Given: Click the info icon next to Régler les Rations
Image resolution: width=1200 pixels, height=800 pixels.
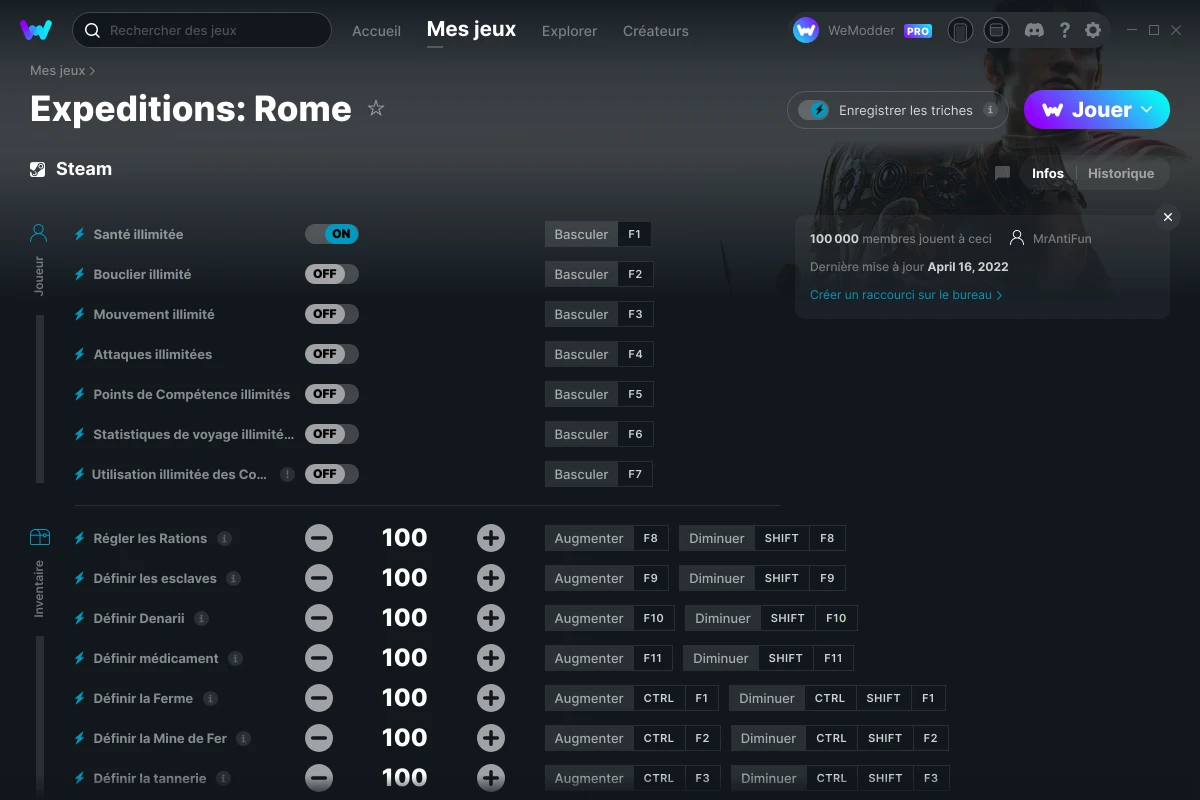Looking at the screenshot, I should (x=224, y=538).
